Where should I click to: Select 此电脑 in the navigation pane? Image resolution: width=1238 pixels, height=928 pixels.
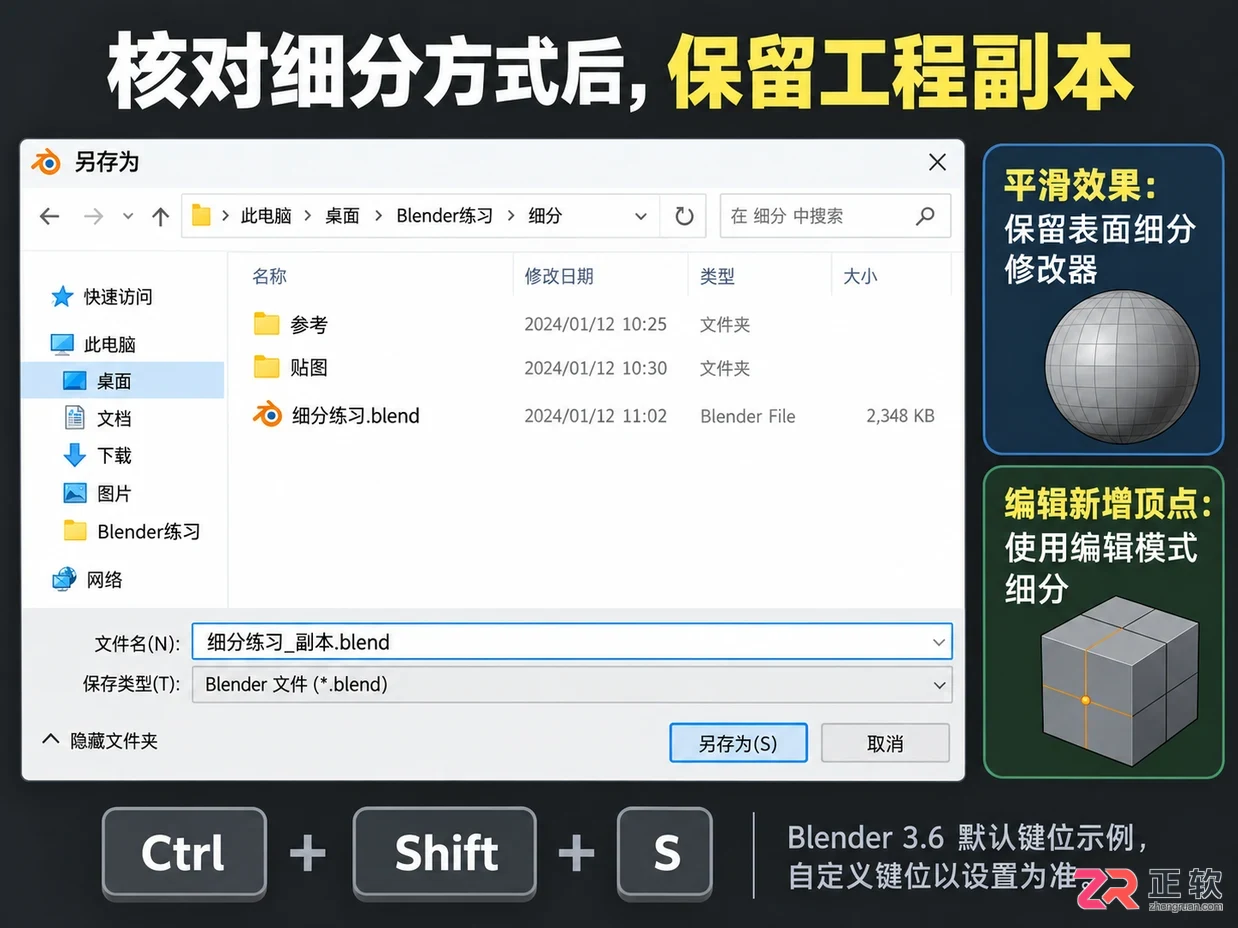pos(110,345)
